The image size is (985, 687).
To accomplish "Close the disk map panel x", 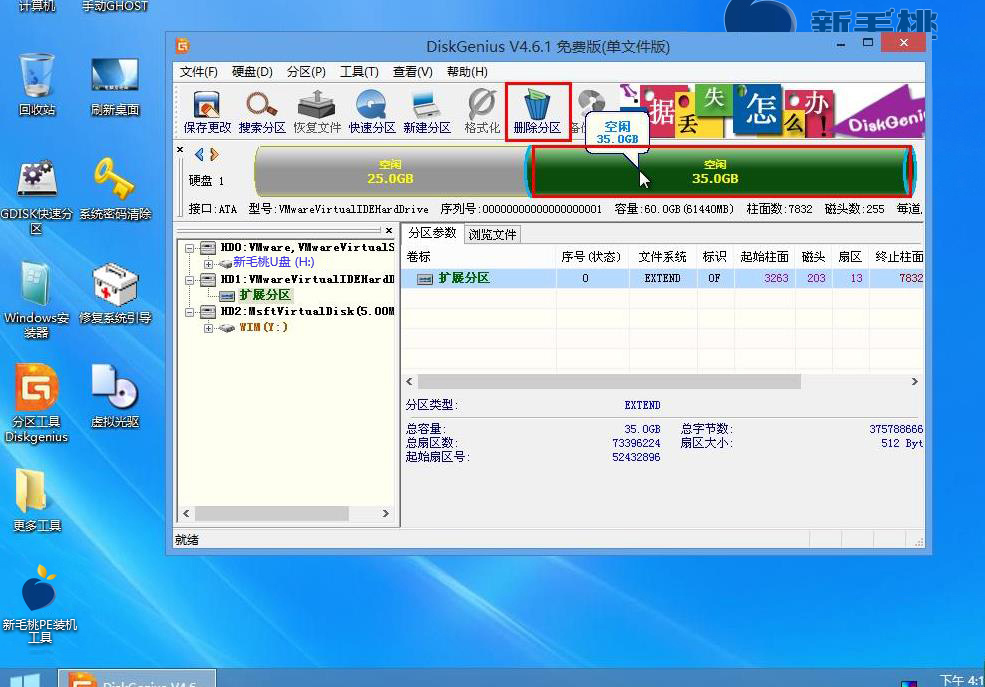I will click(180, 149).
